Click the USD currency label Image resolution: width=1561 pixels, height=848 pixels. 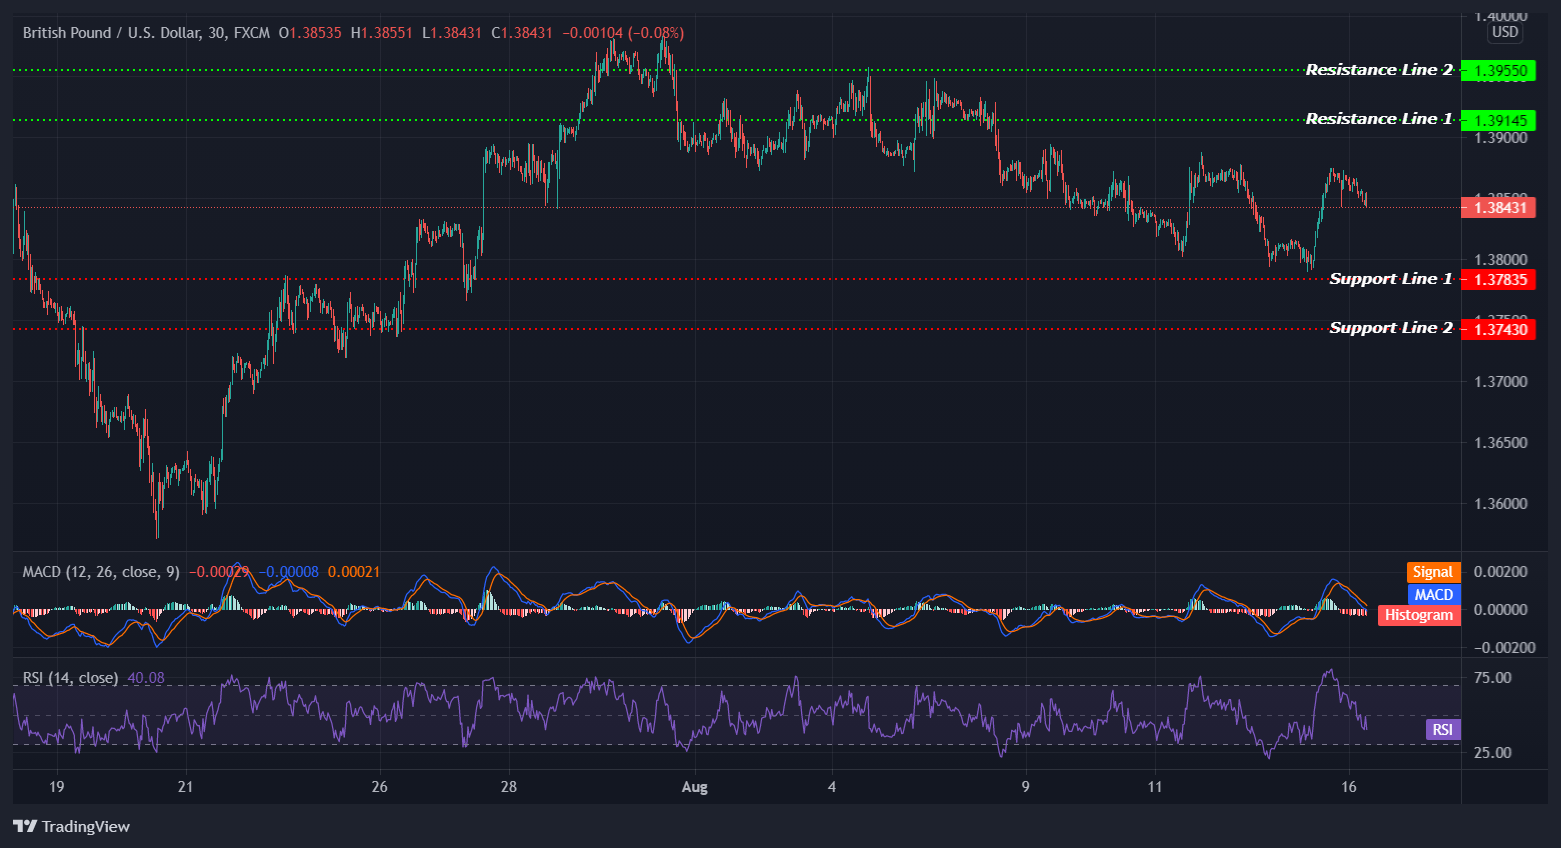(1504, 31)
